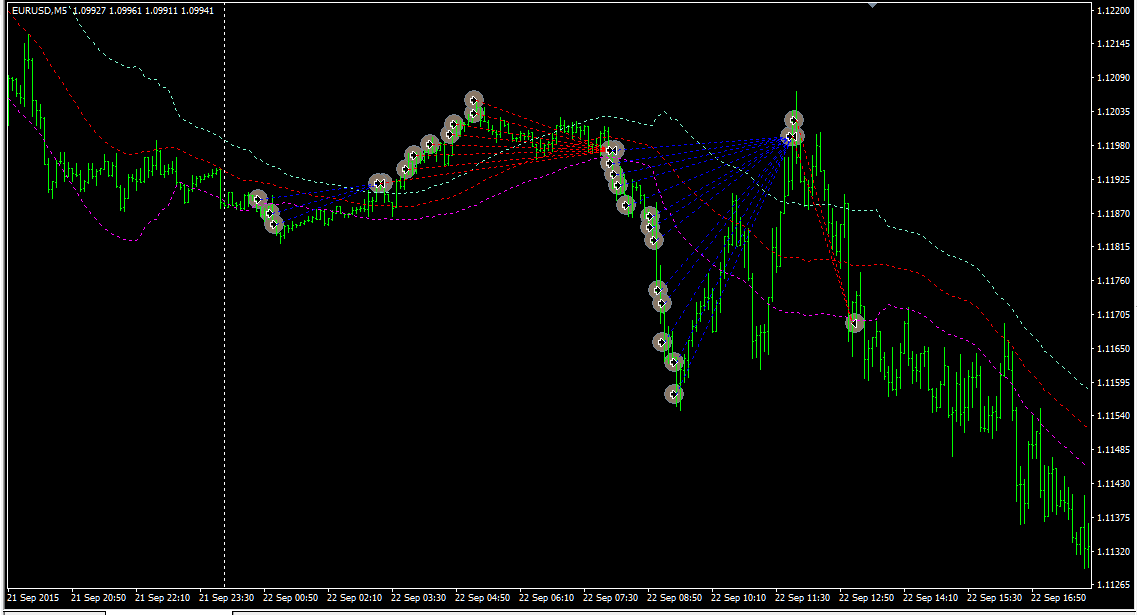Click the 1.12035 price label
The width and height of the screenshot is (1137, 615).
pyautogui.click(x=1113, y=112)
